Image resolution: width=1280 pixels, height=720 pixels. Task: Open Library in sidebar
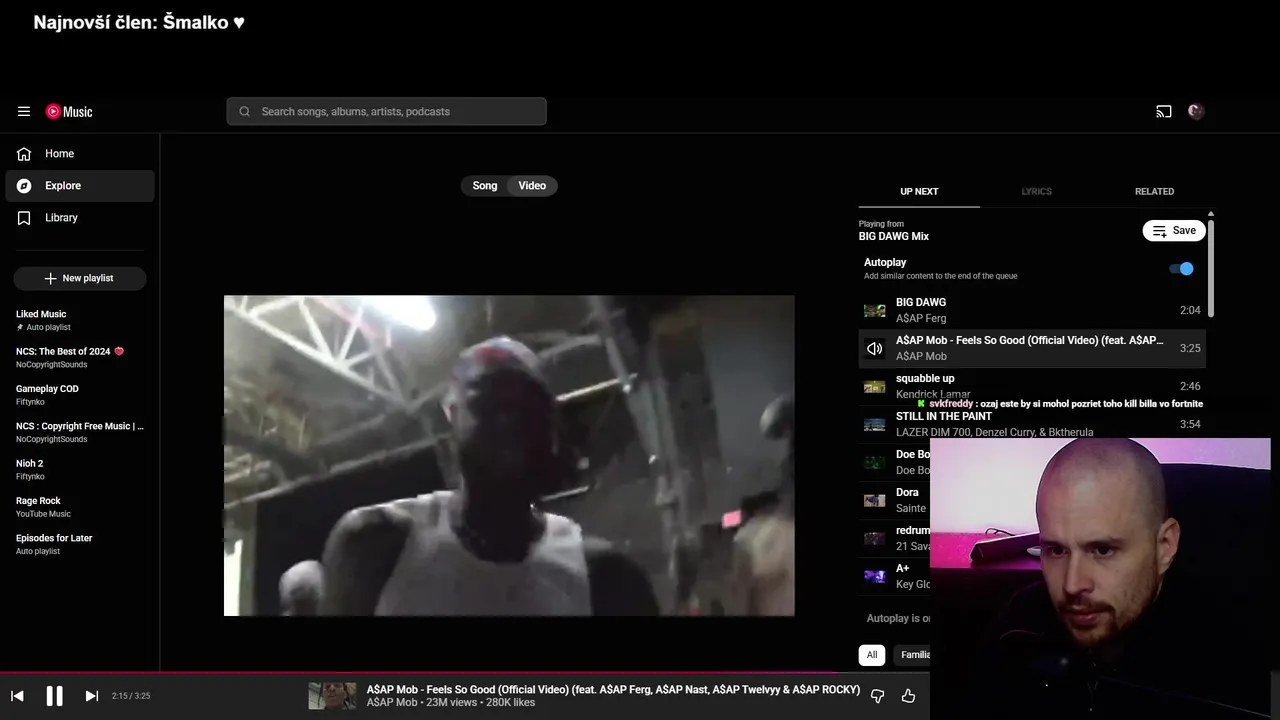click(x=80, y=218)
